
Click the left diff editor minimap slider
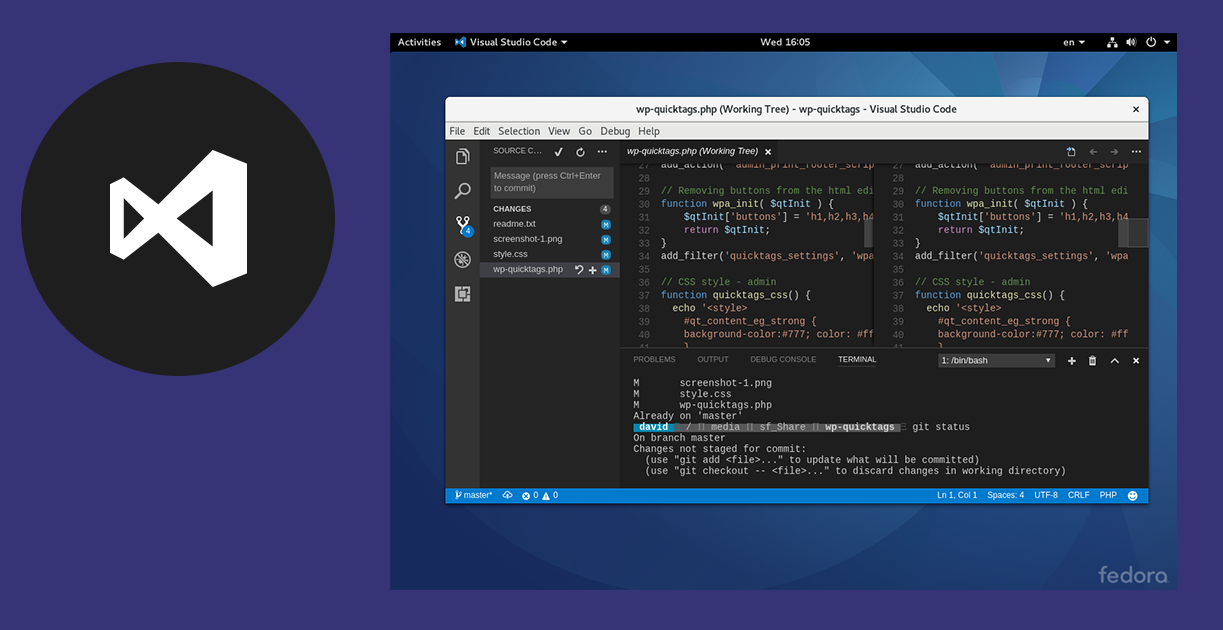[869, 233]
